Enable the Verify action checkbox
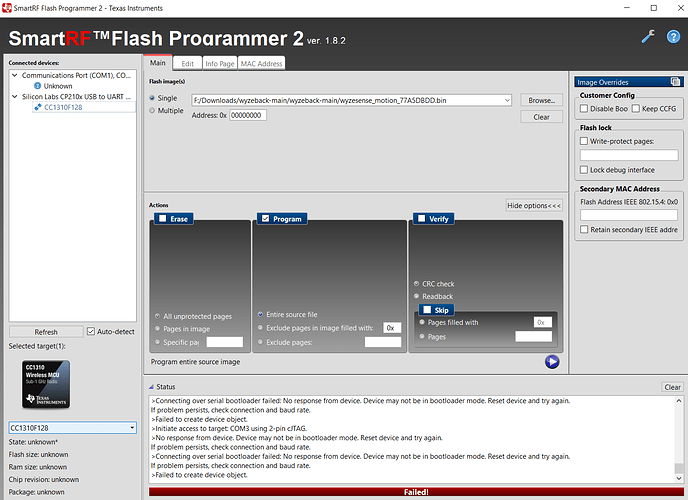 (x=422, y=218)
